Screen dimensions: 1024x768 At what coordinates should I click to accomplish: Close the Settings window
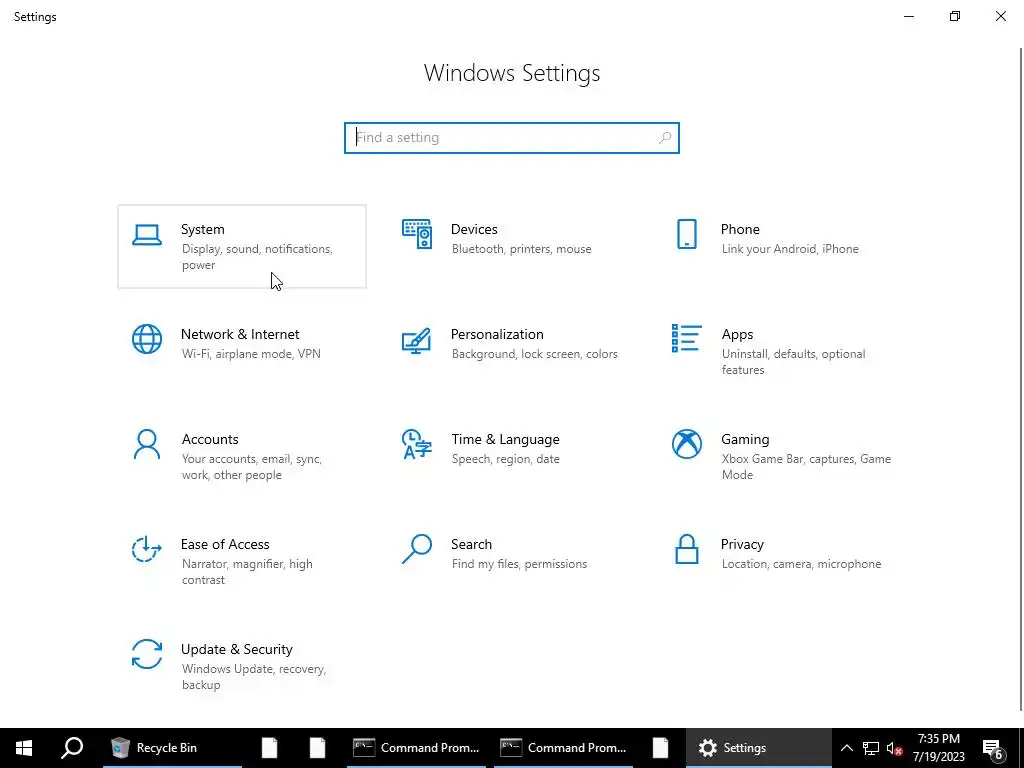tap(1000, 16)
